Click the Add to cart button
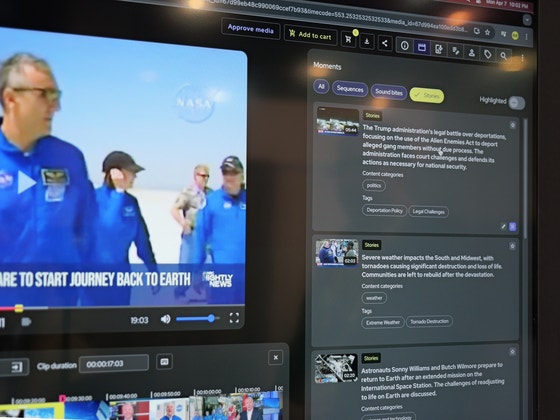Viewport: 560px width, 420px height. click(311, 35)
